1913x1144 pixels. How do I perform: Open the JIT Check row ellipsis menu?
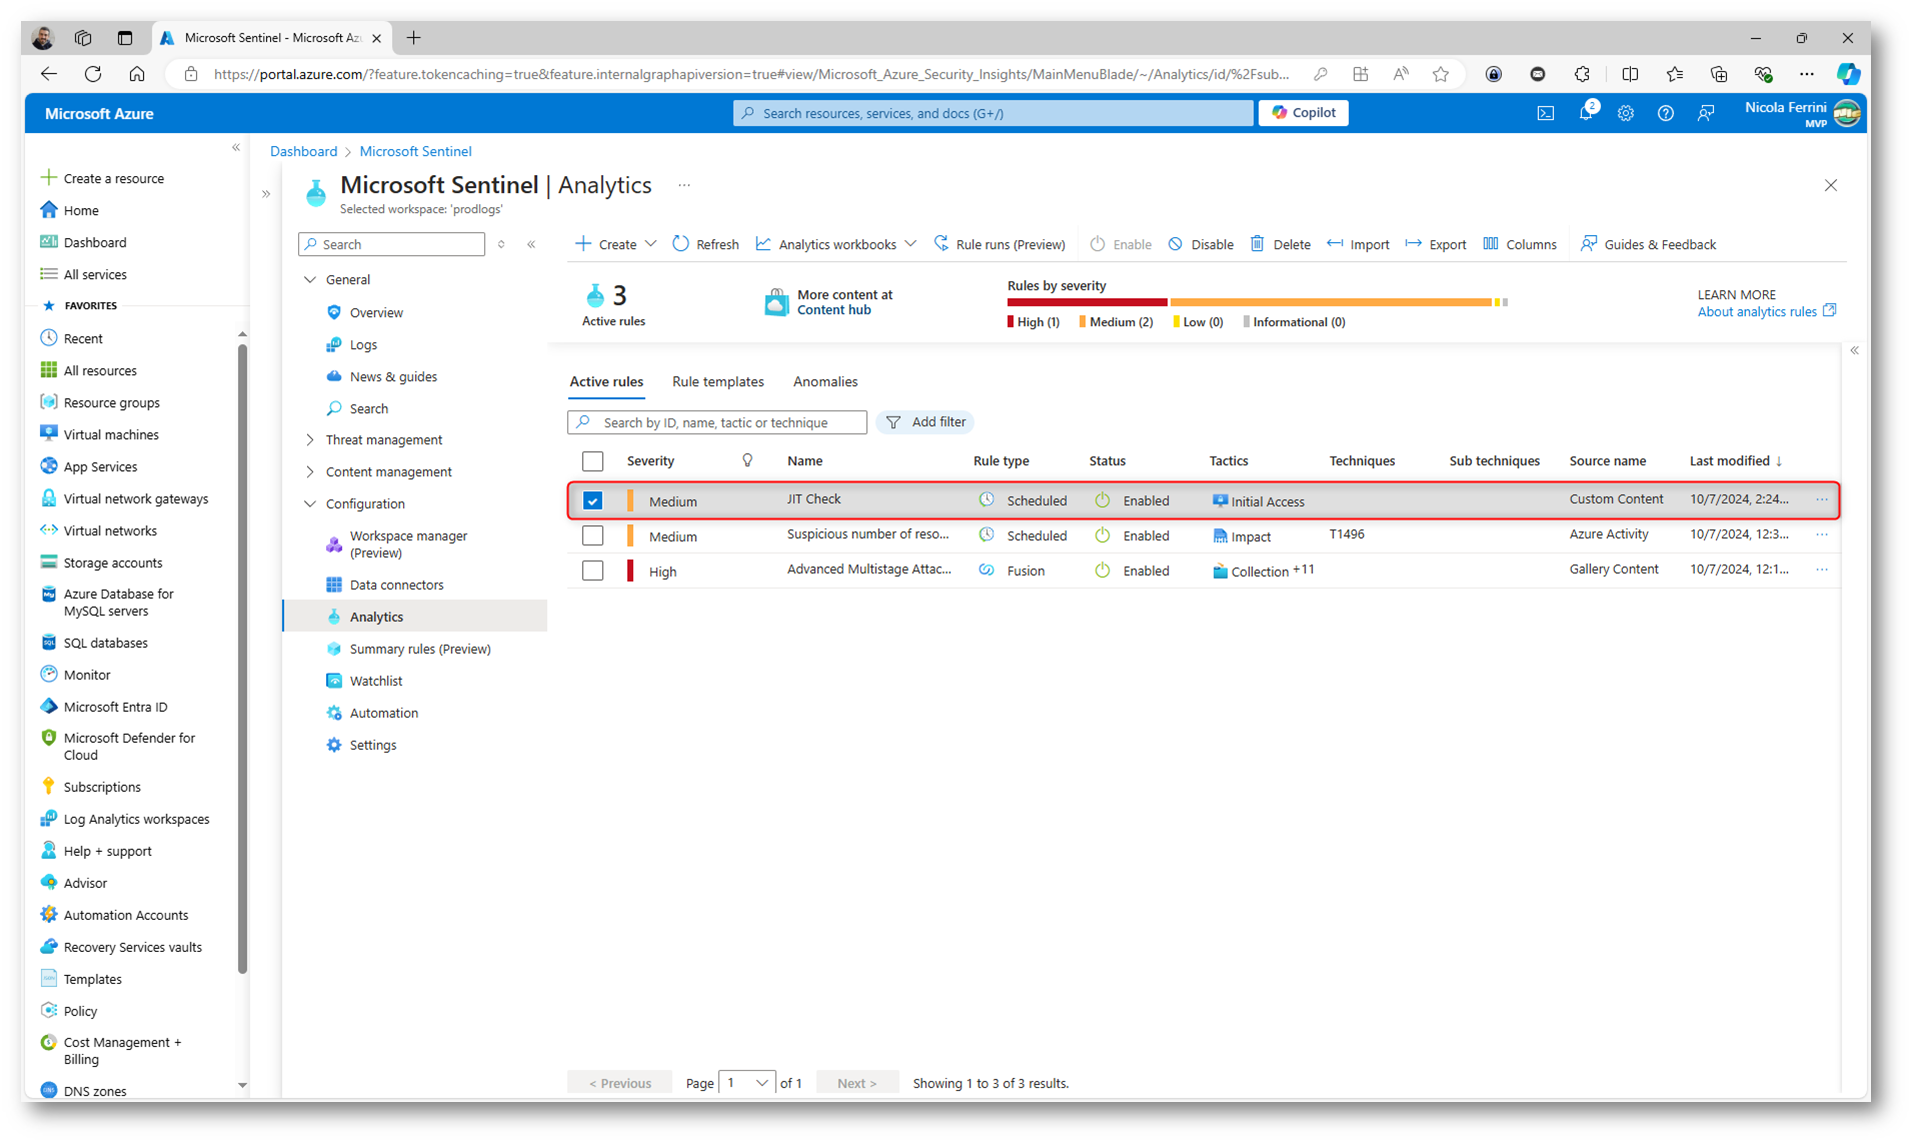(1822, 499)
